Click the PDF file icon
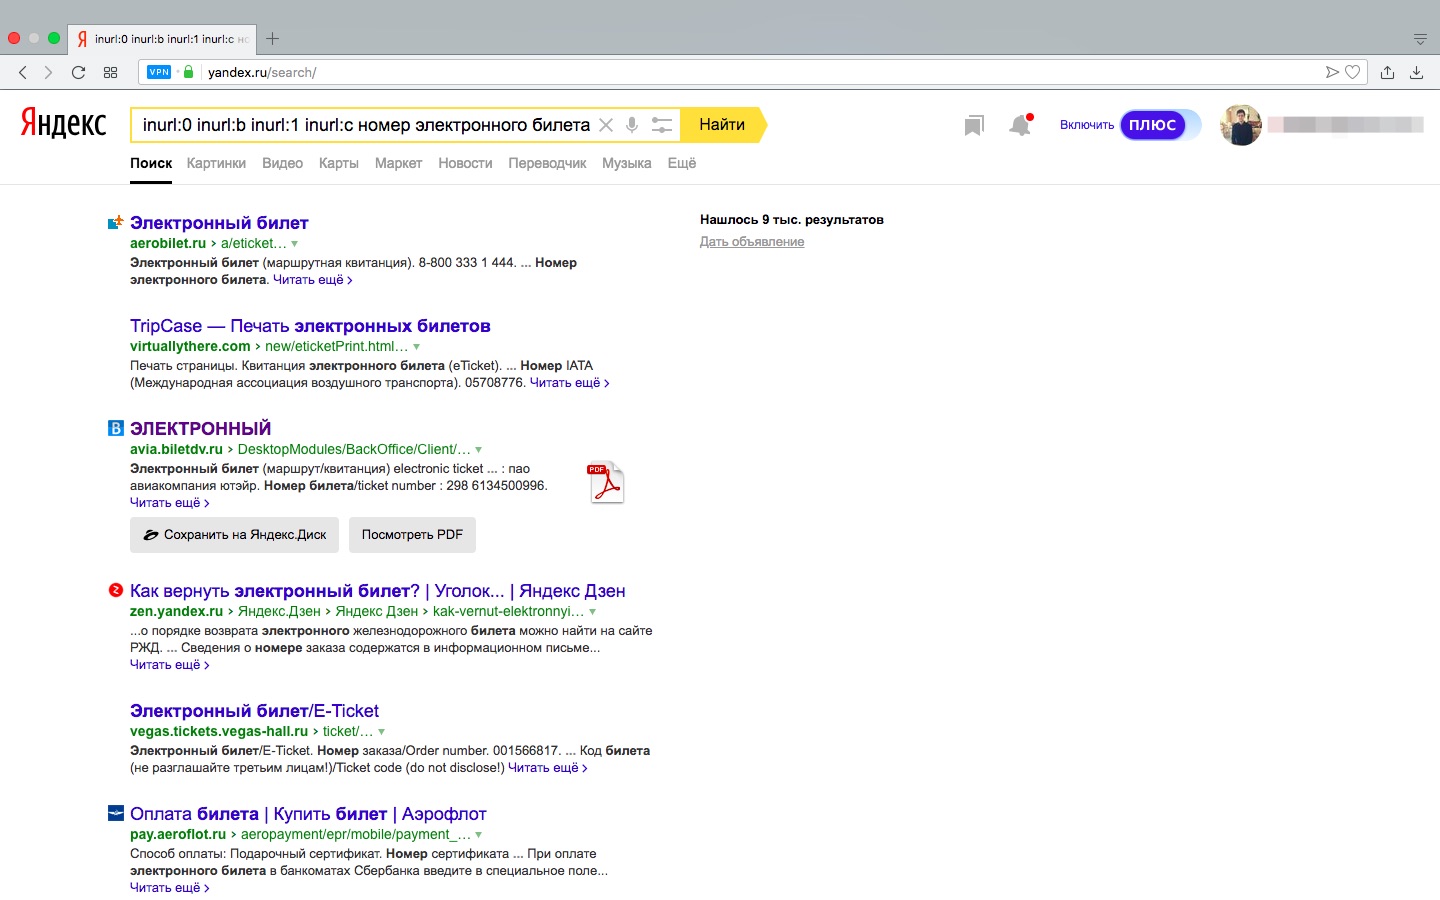 tap(606, 482)
